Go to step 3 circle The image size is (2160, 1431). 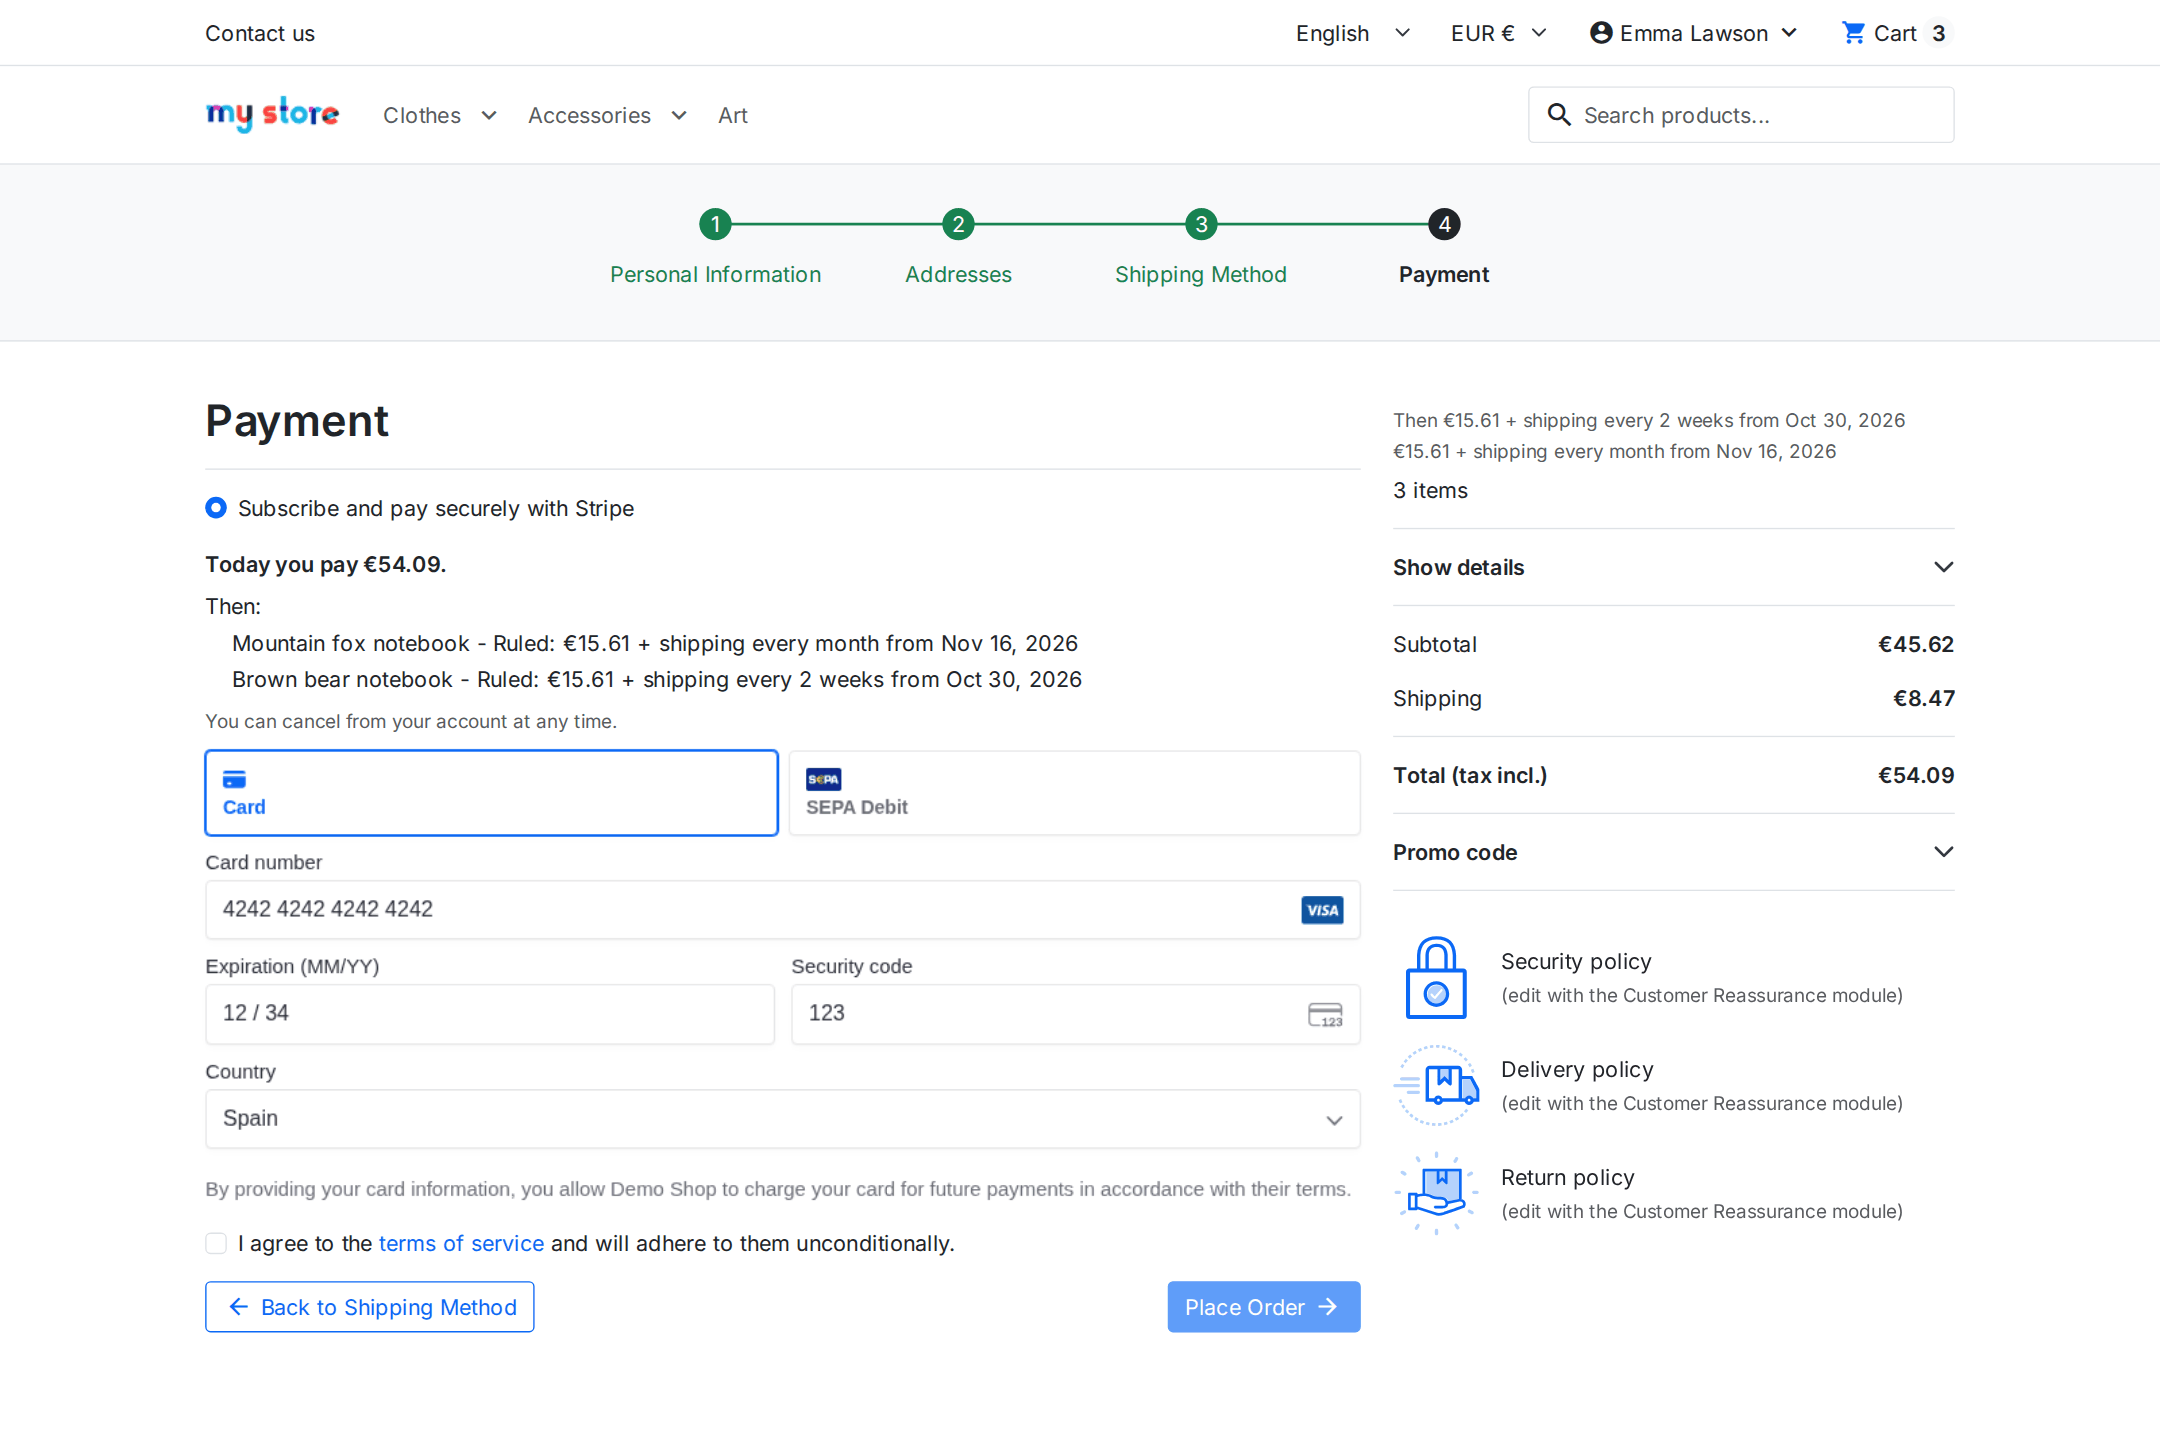coord(1201,224)
